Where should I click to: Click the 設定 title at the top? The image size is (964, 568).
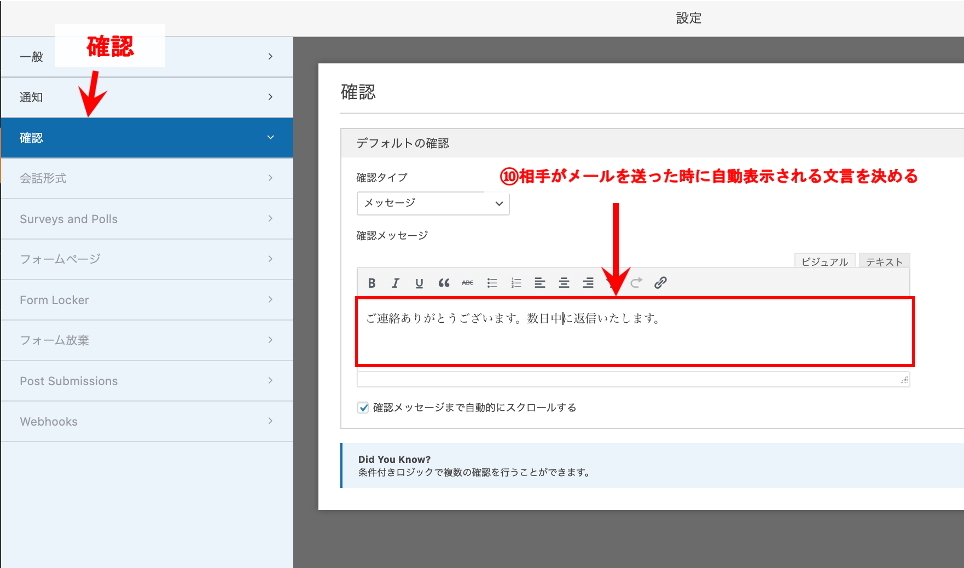point(689,18)
